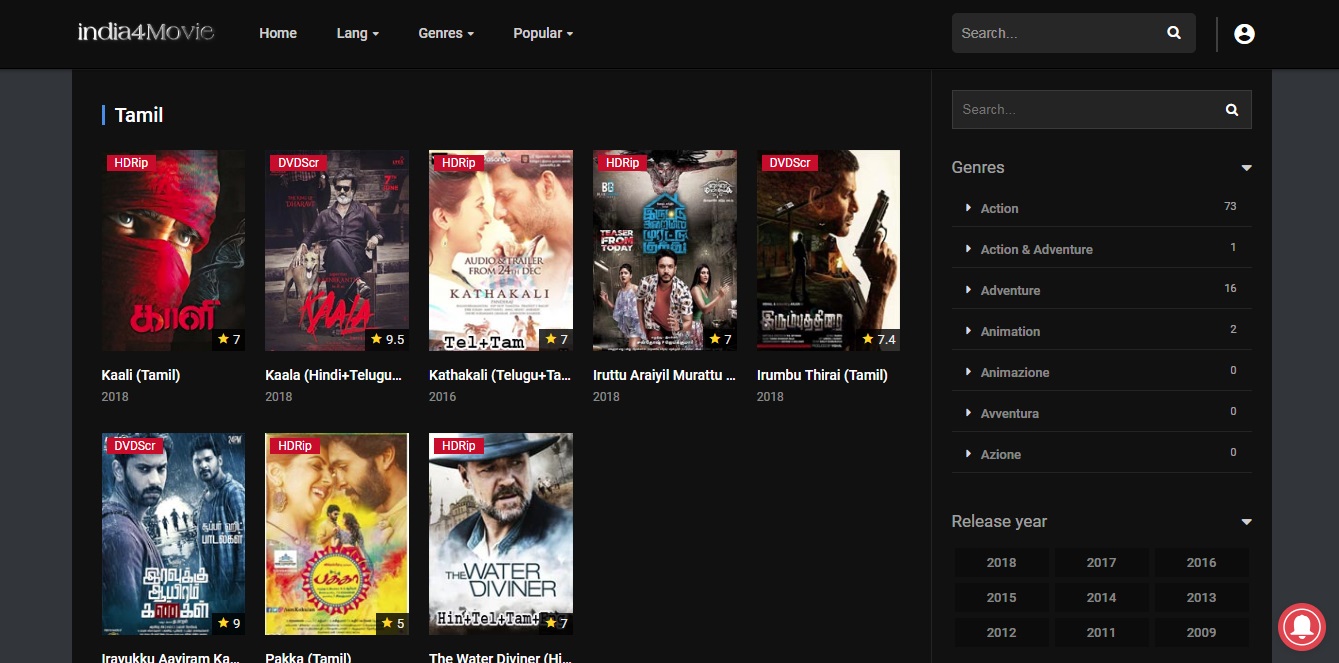The height and width of the screenshot is (663, 1339).
Task: Collapse the Release year section arrow
Action: [1246, 522]
